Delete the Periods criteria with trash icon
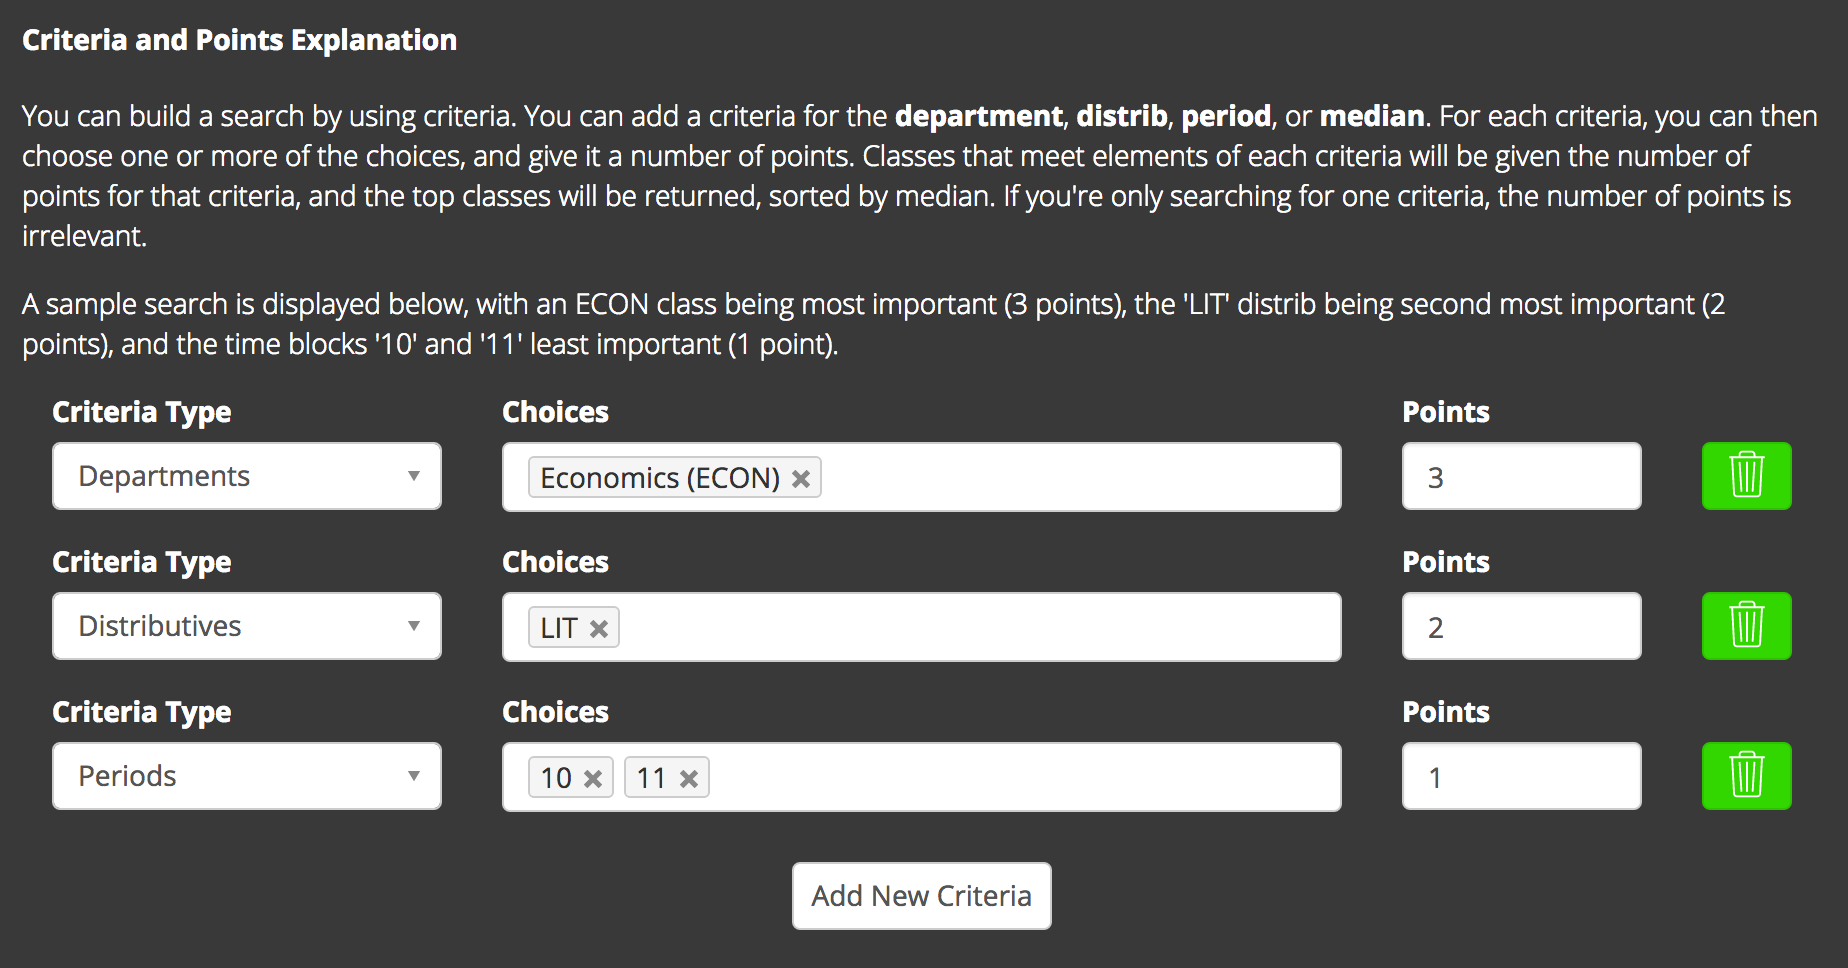The width and height of the screenshot is (1848, 968). click(1746, 776)
